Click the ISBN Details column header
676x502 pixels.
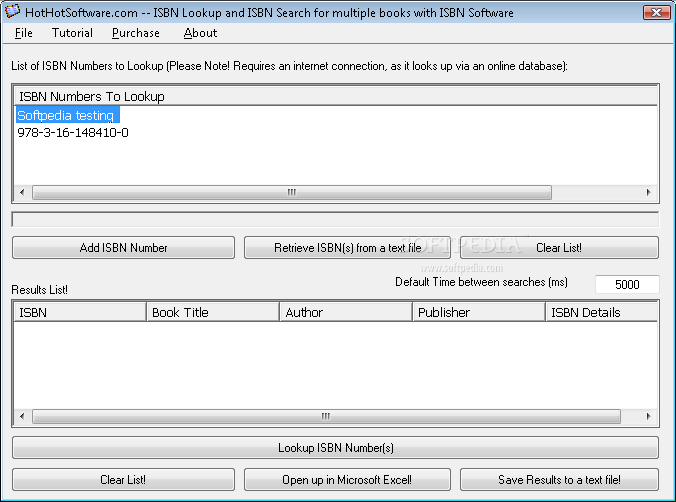pos(601,312)
